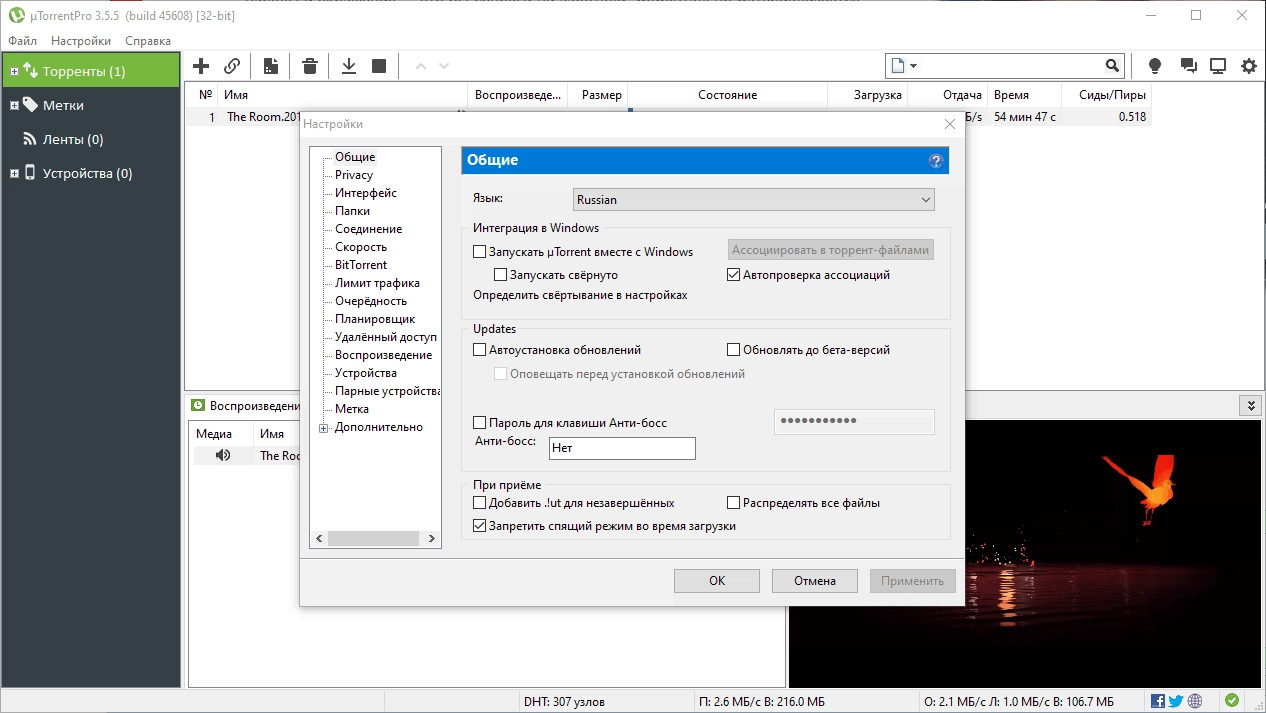Select Лимит трафика in settings tree

377,283
